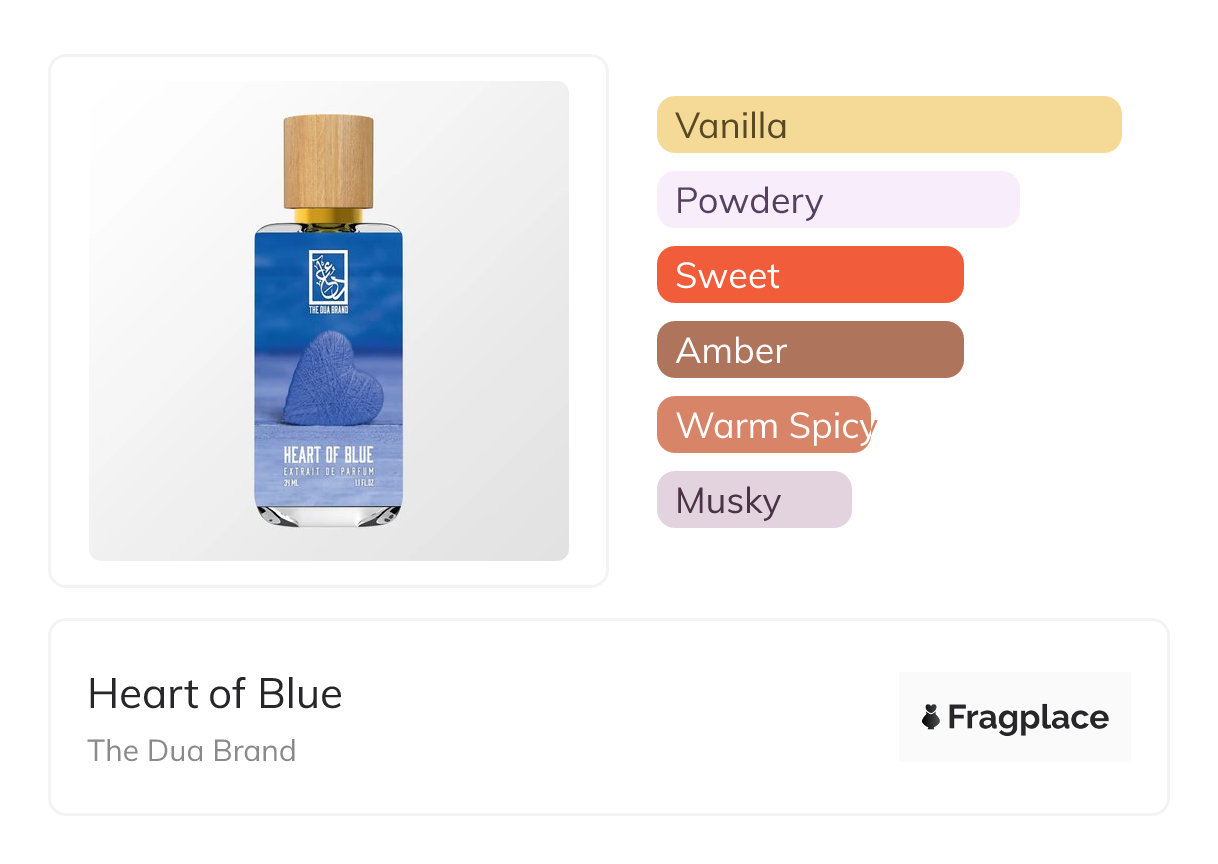This screenshot has height=864, width=1218.
Task: Click the 34 ML marking on label
Action: tap(290, 481)
